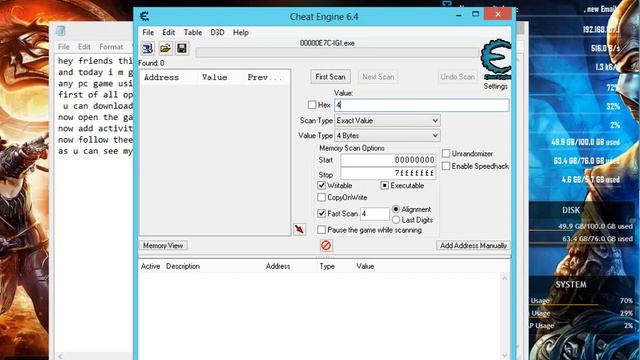Click the Value input field
640x360 pixels.
pos(422,105)
